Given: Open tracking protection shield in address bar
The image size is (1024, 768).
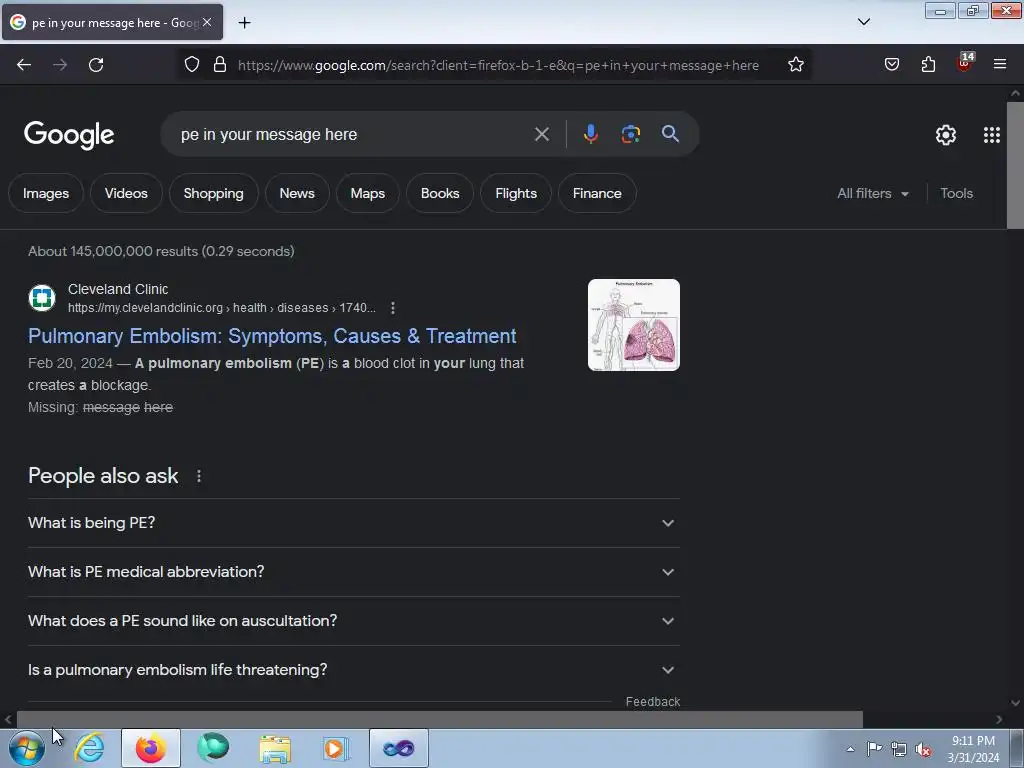Looking at the screenshot, I should [x=191, y=65].
